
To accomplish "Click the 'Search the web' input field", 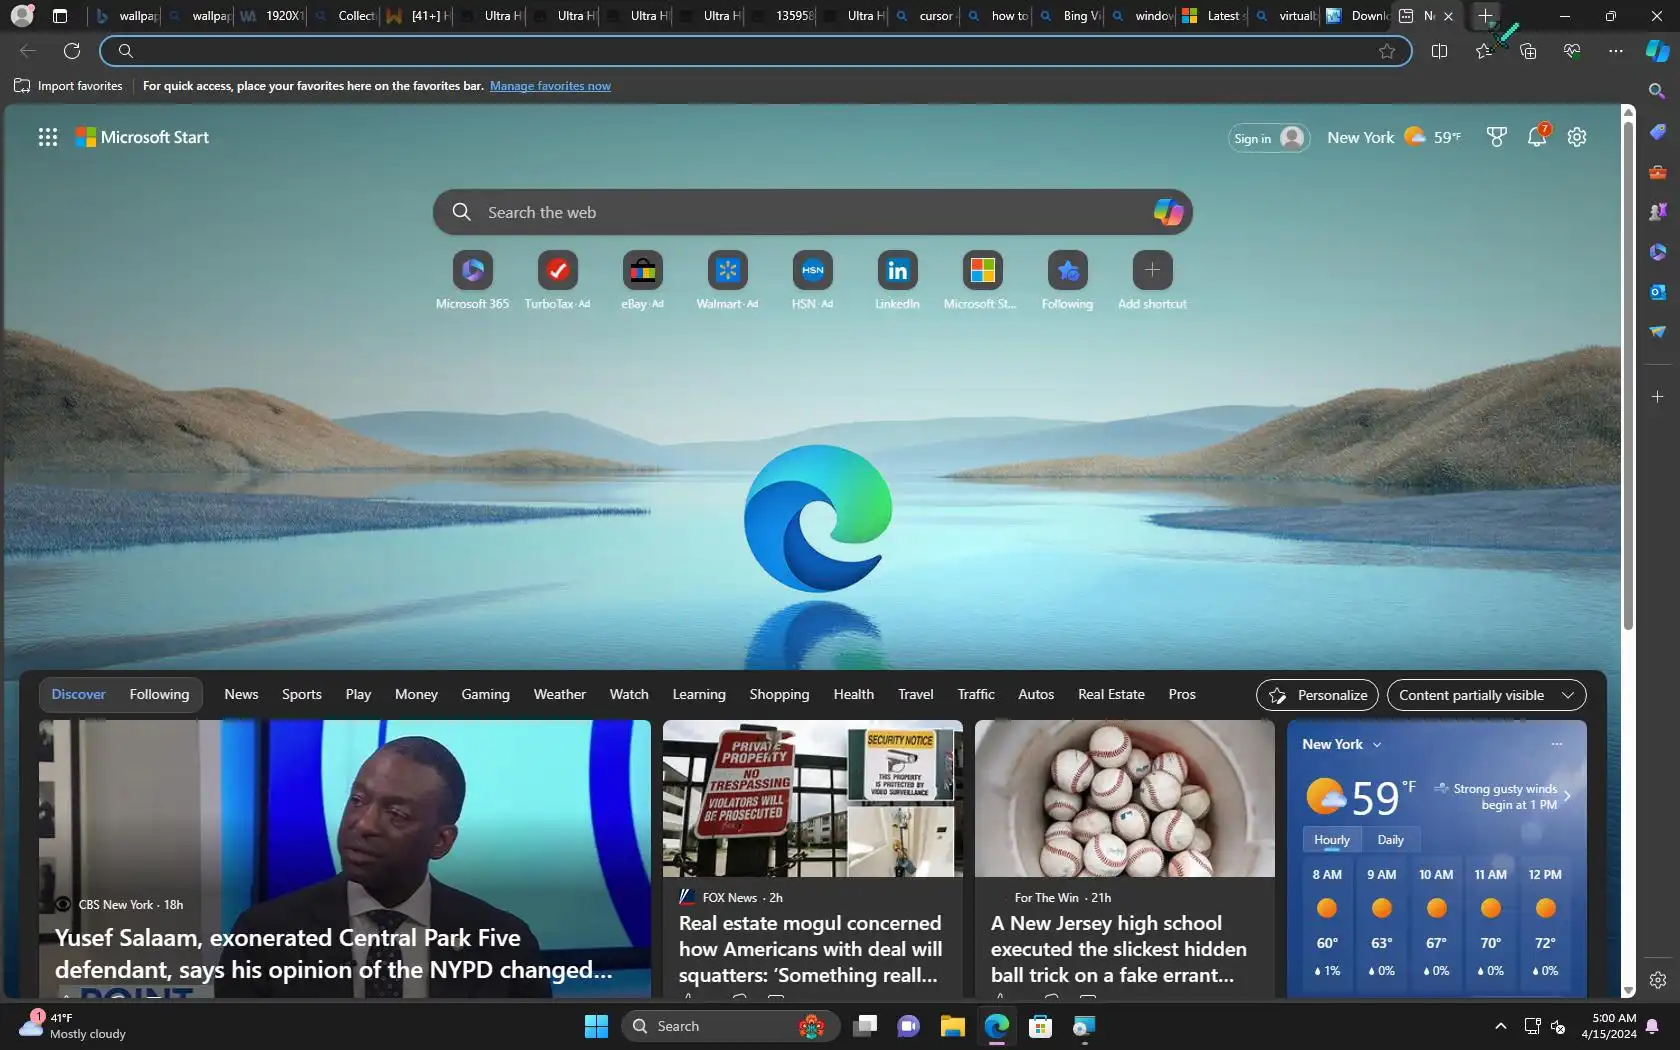I will 812,212.
